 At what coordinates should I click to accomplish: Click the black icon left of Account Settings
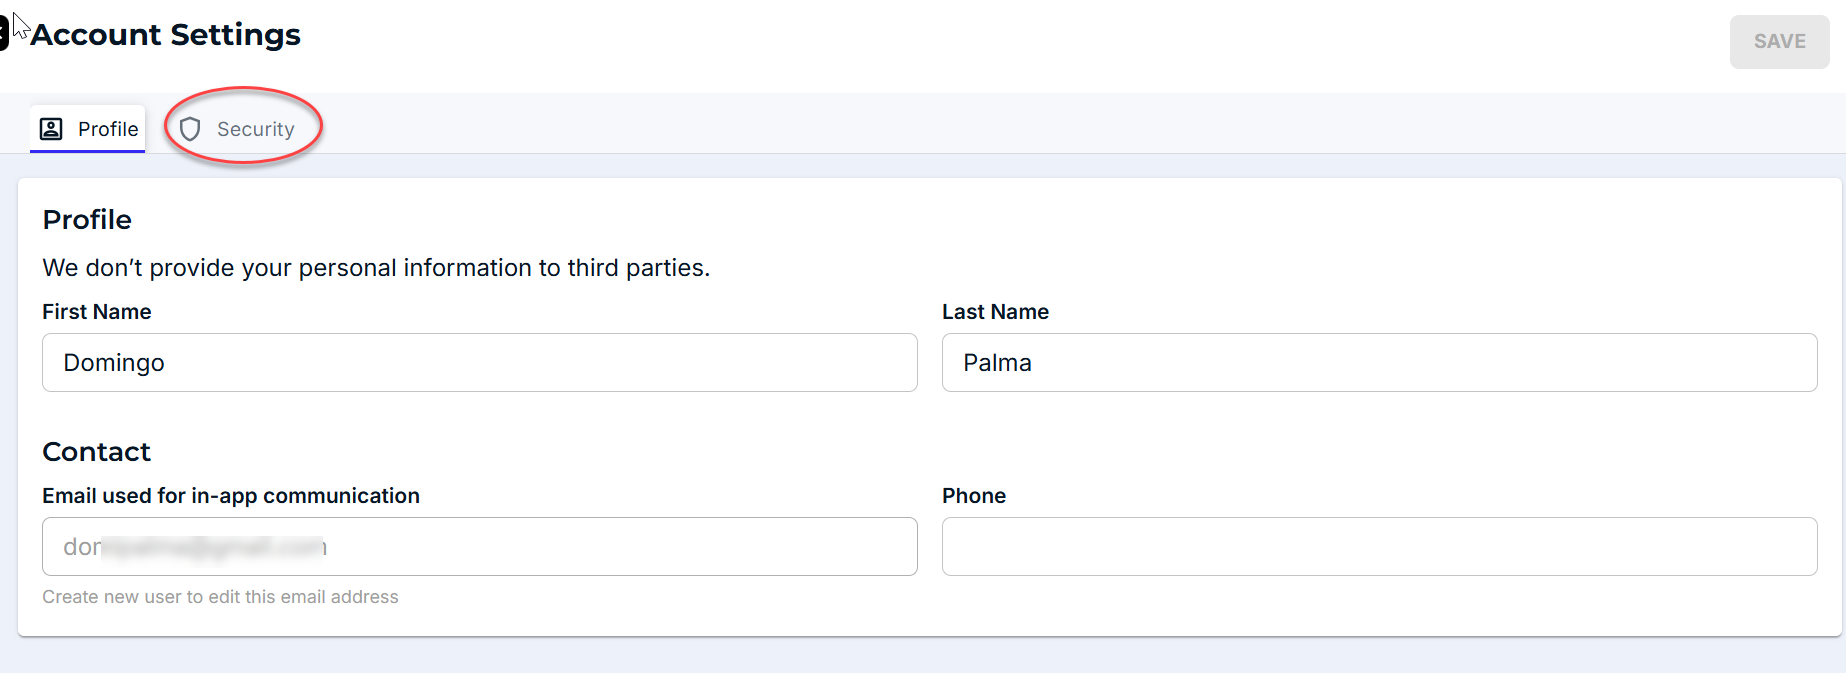4,33
